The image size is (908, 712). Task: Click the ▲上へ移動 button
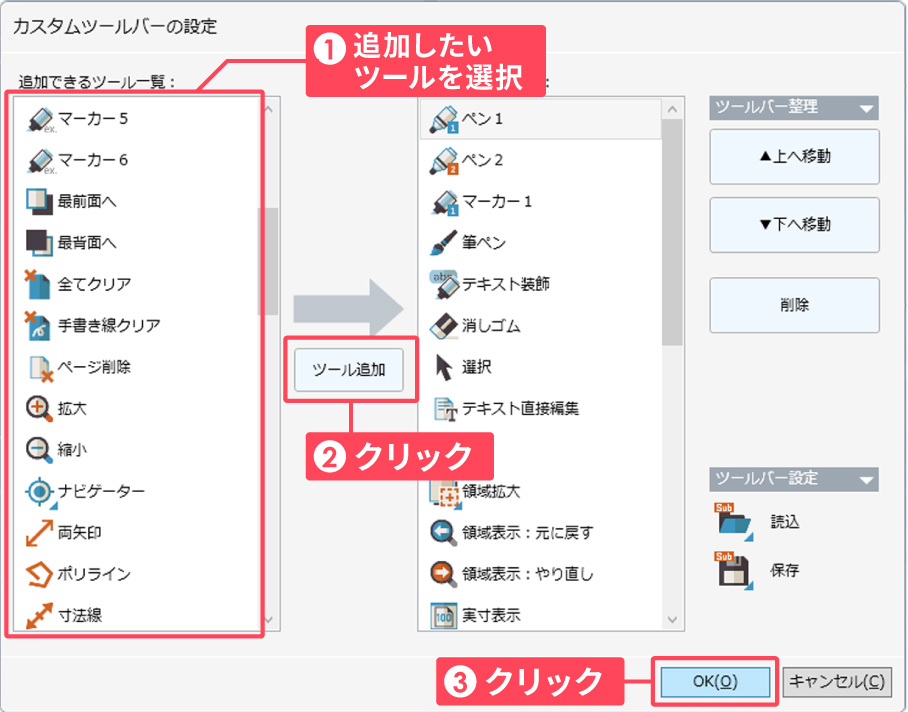pos(794,156)
